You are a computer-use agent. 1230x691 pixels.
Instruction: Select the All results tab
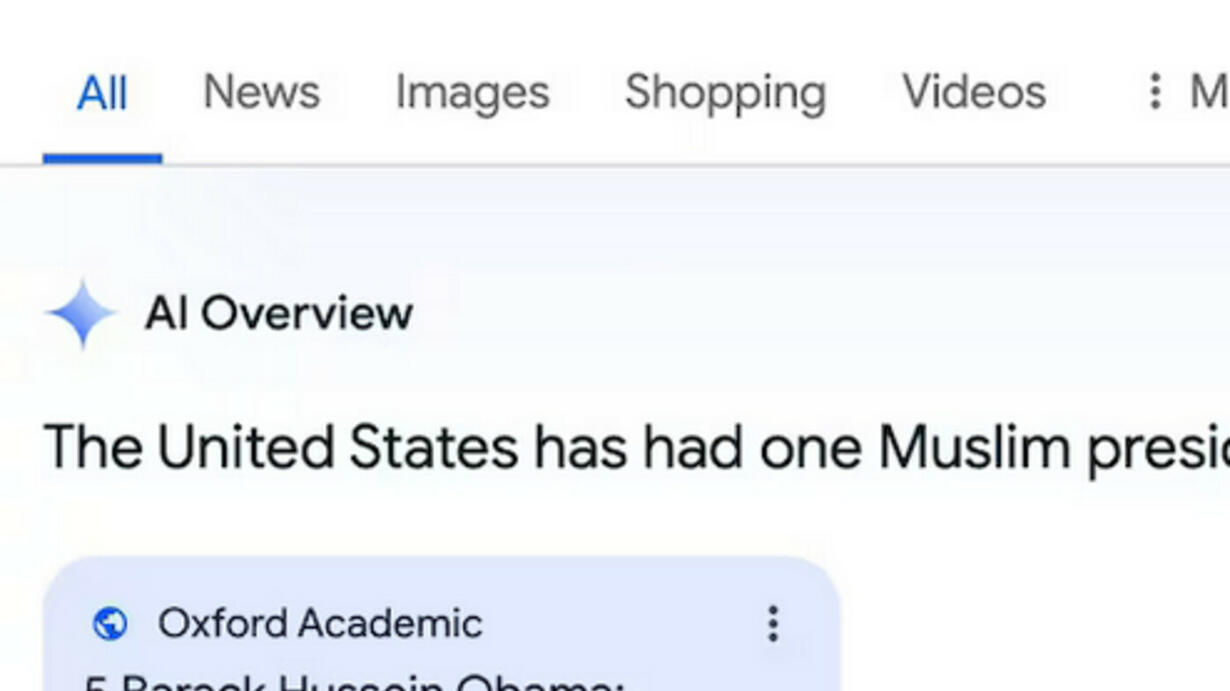click(x=102, y=93)
